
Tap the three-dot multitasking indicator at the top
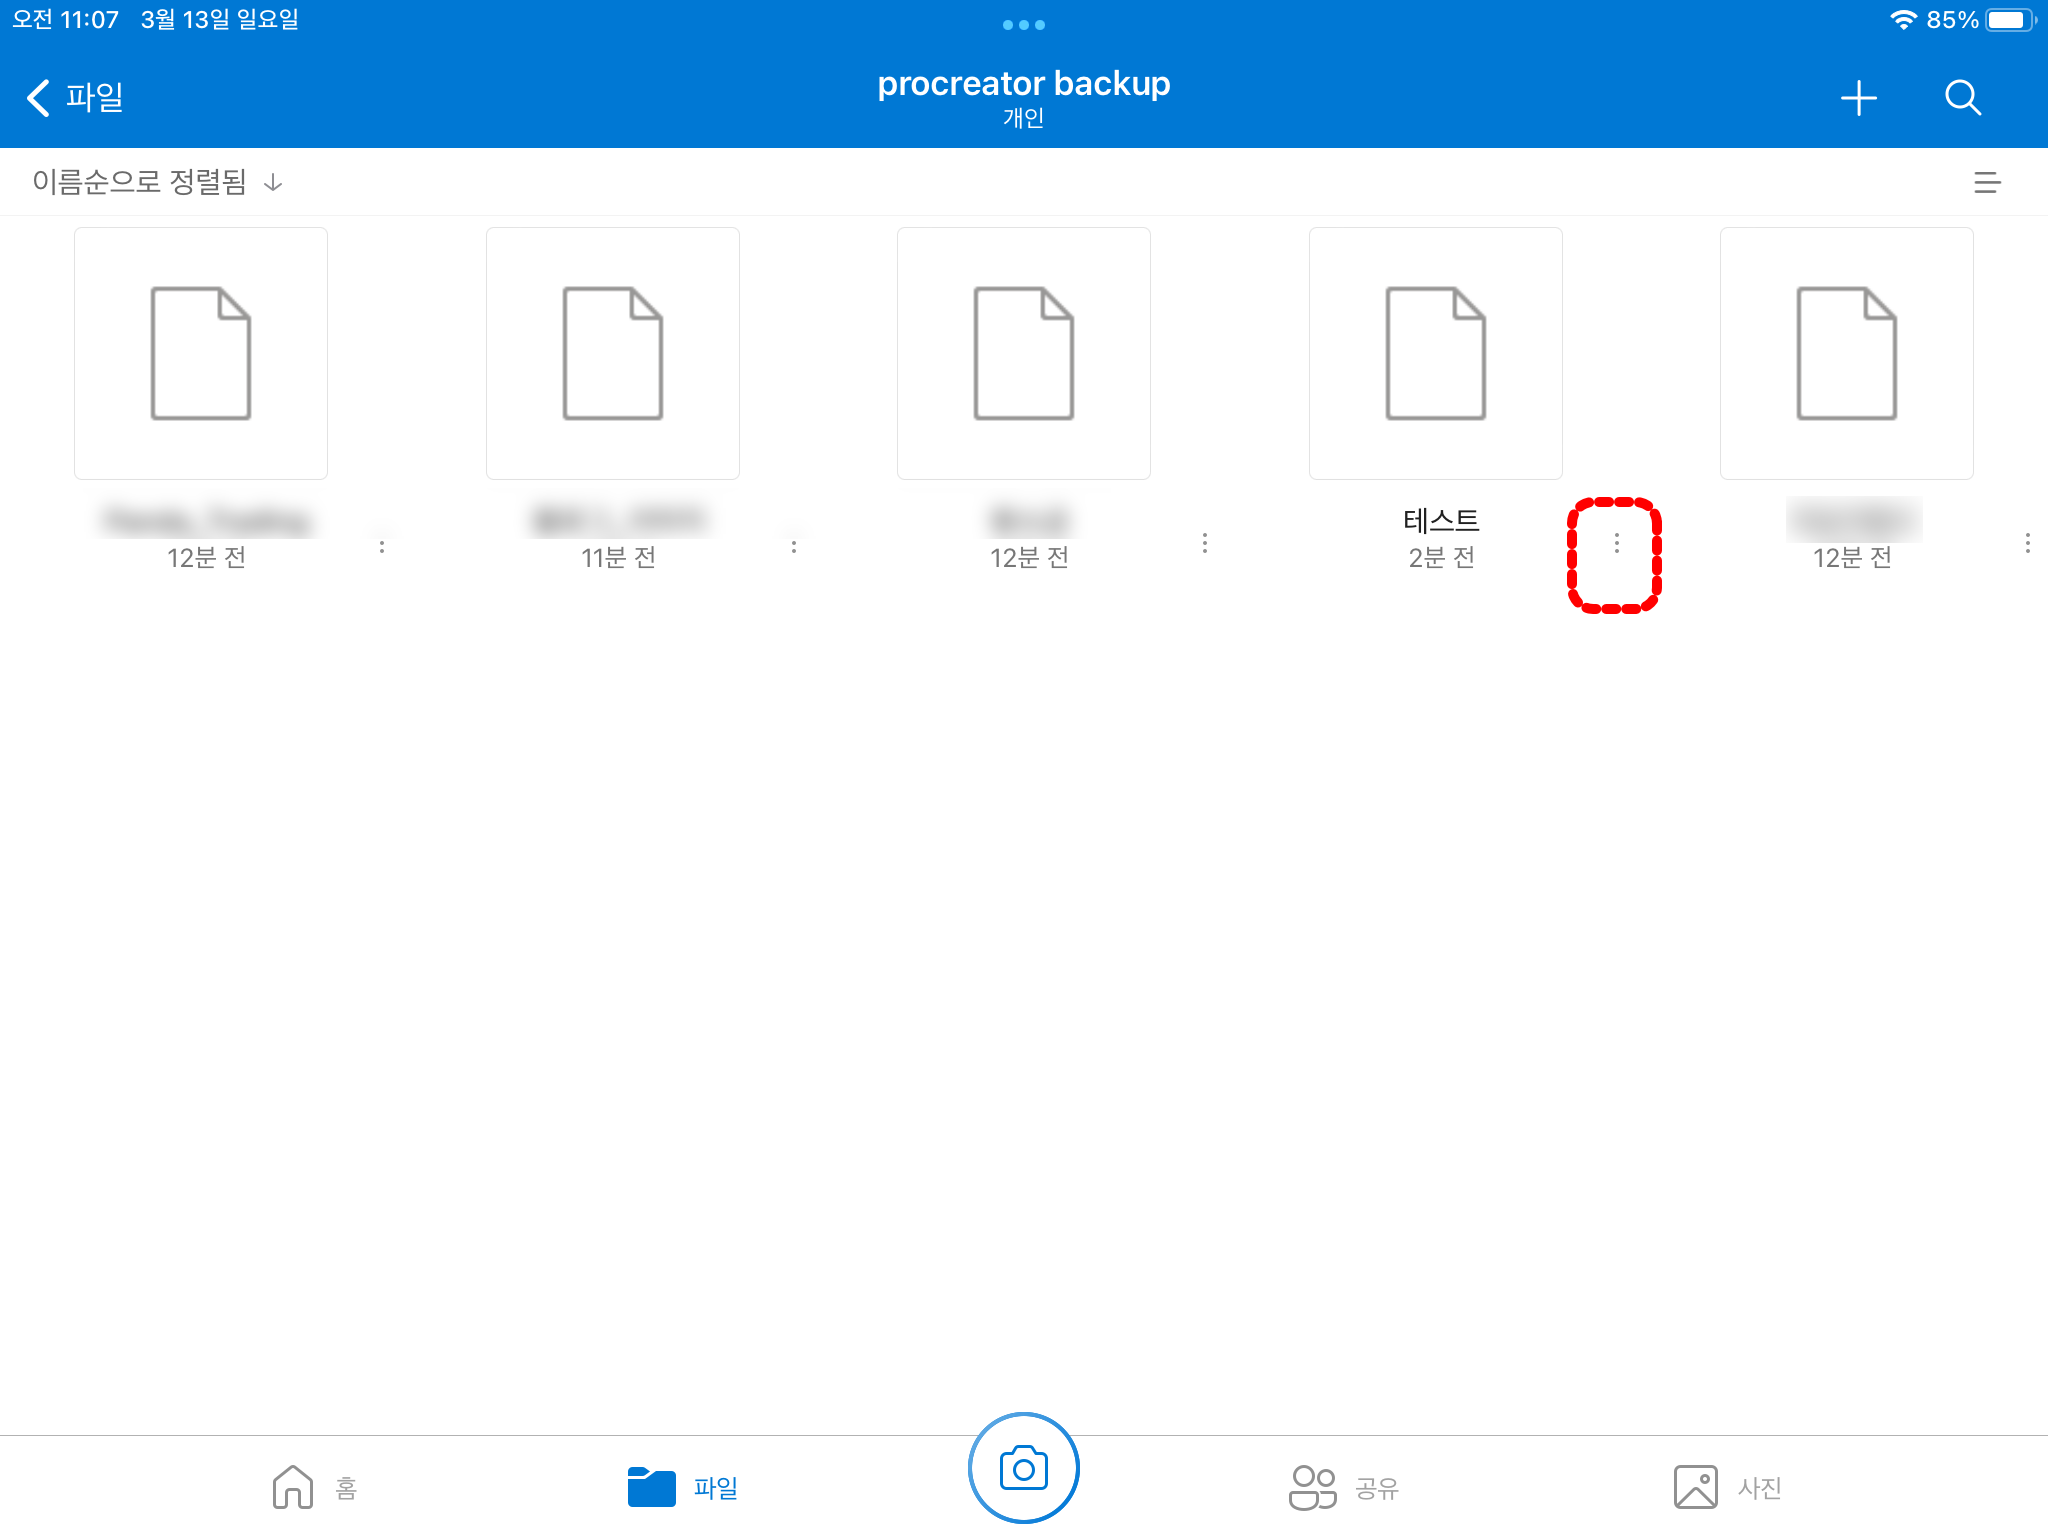tap(1023, 25)
